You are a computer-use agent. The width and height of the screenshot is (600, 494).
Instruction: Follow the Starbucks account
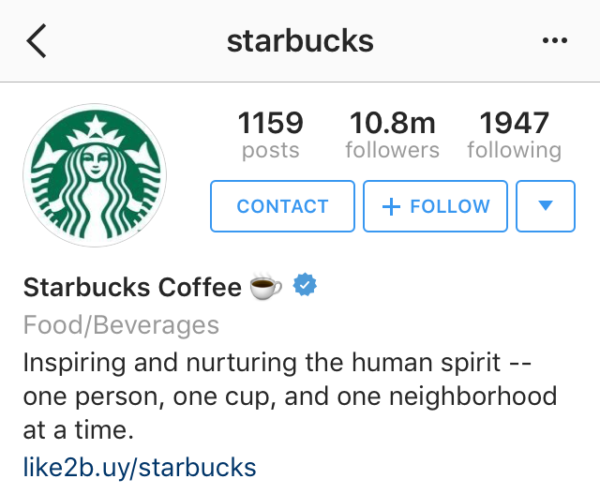click(x=435, y=206)
